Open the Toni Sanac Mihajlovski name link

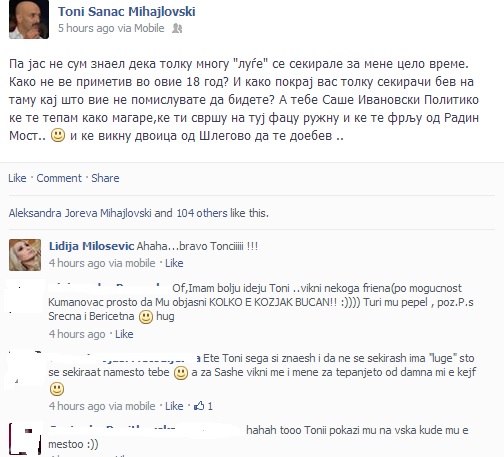coord(127,11)
